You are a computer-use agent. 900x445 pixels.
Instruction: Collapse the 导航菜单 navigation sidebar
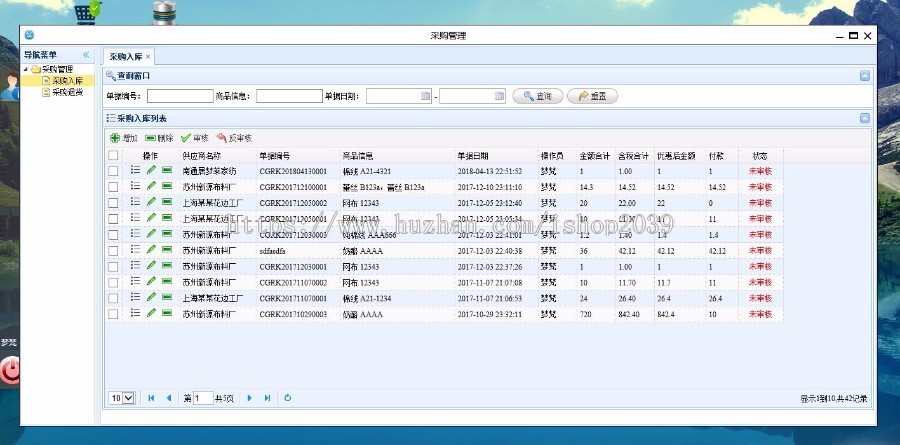point(86,55)
